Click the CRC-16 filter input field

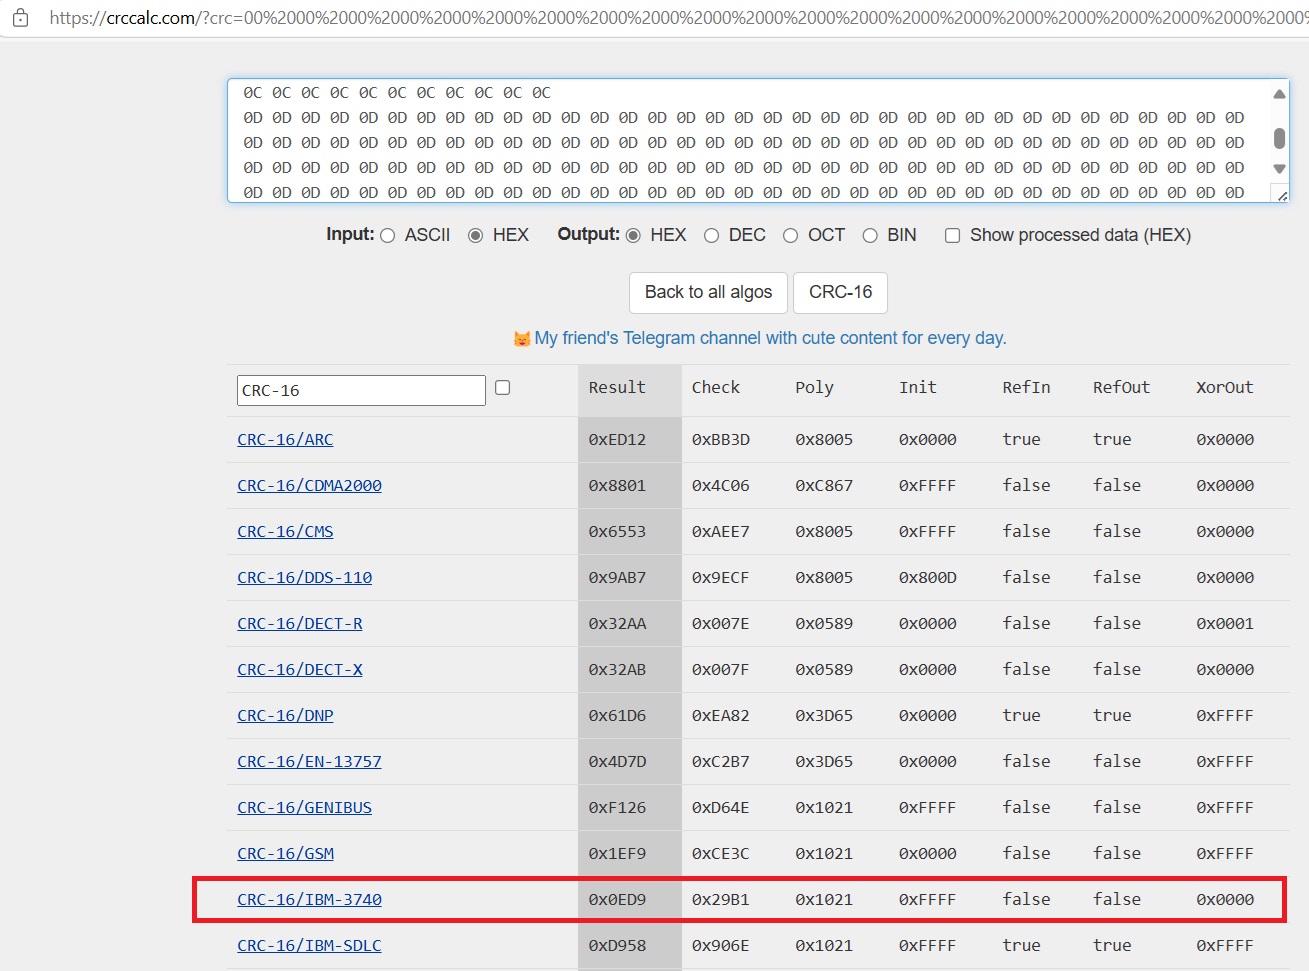click(x=361, y=390)
